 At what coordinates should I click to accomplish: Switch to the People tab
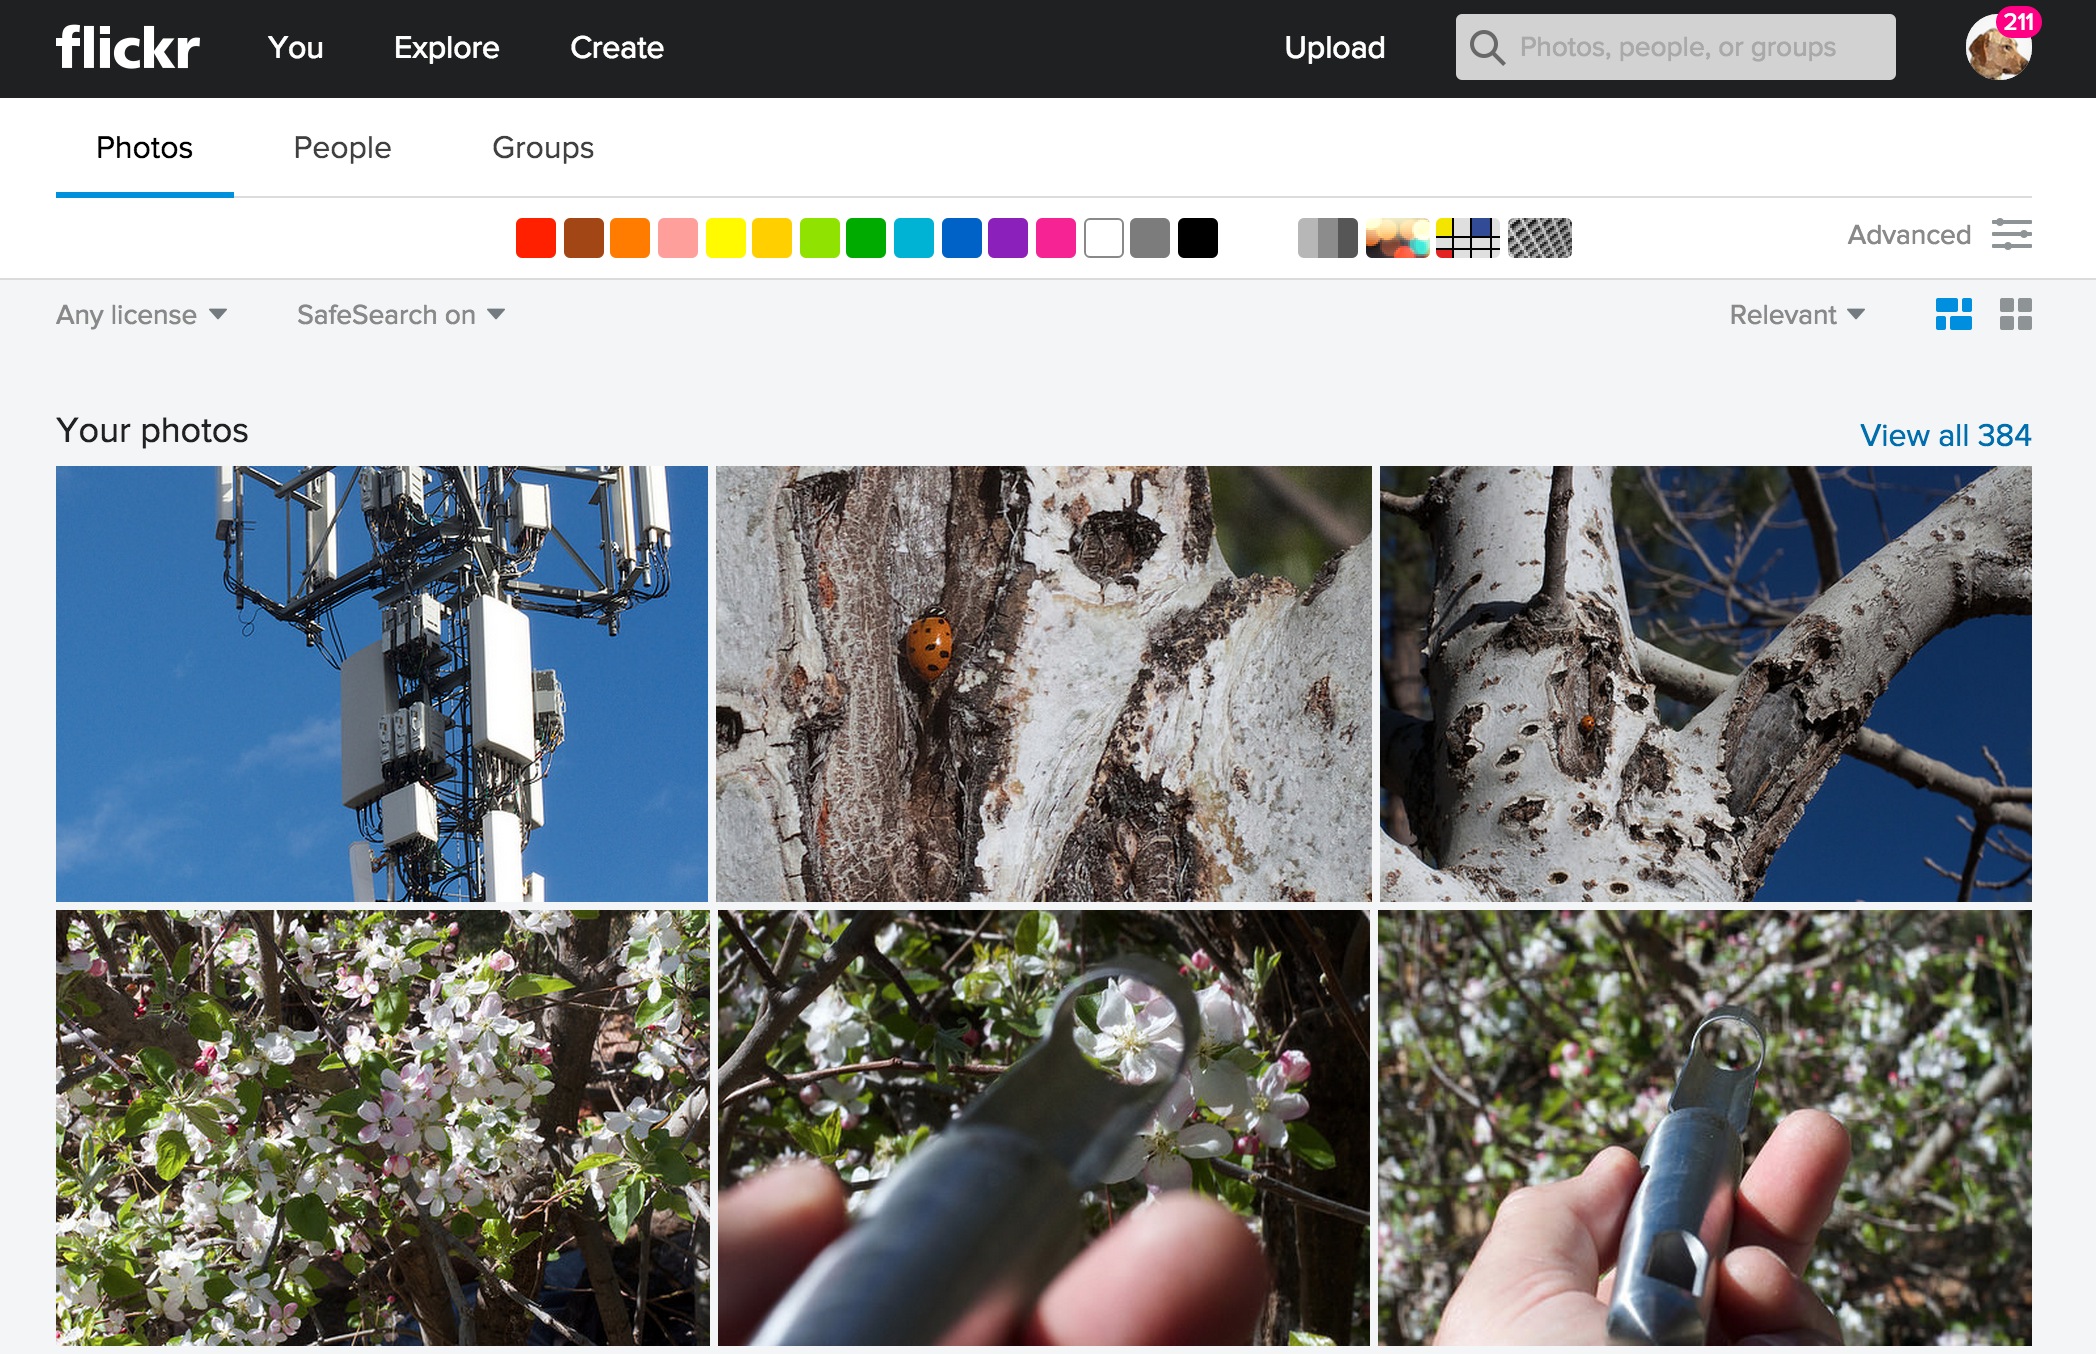(342, 148)
